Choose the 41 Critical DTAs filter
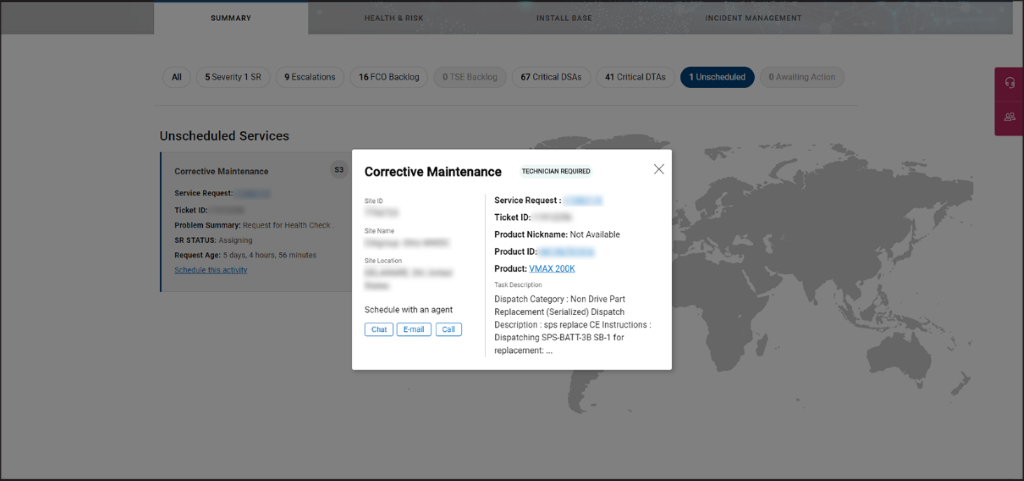The width and height of the screenshot is (1024, 481). 635,77
